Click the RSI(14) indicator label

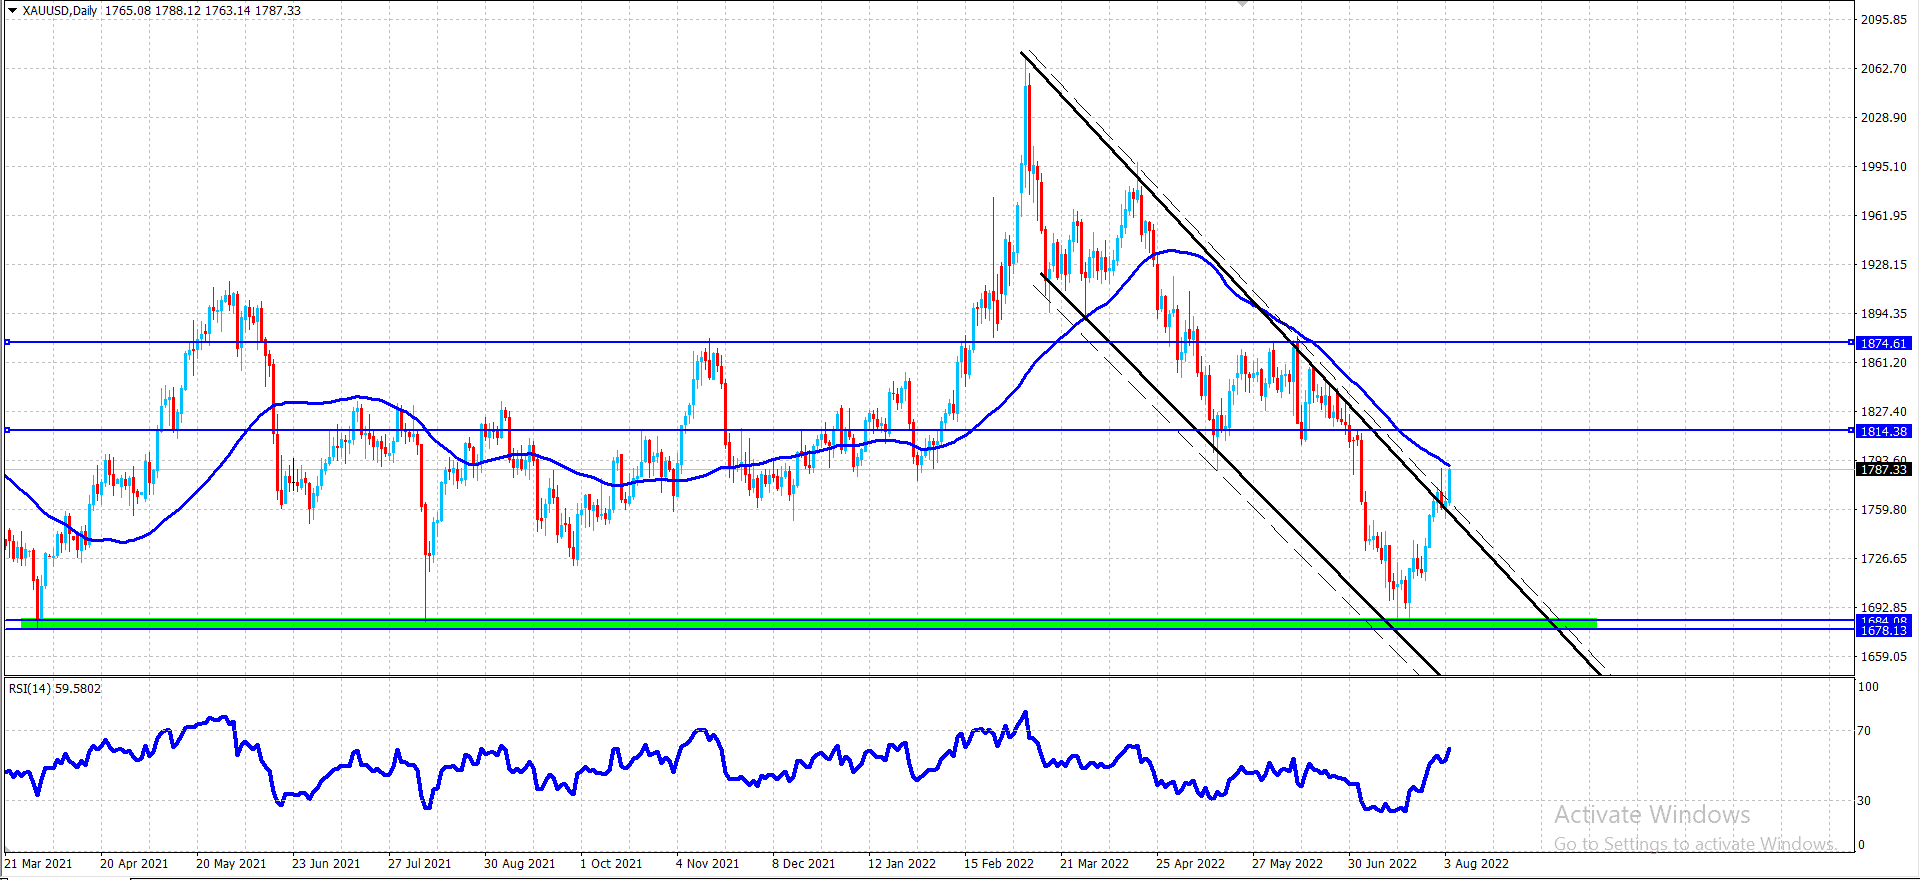[x=29, y=689]
